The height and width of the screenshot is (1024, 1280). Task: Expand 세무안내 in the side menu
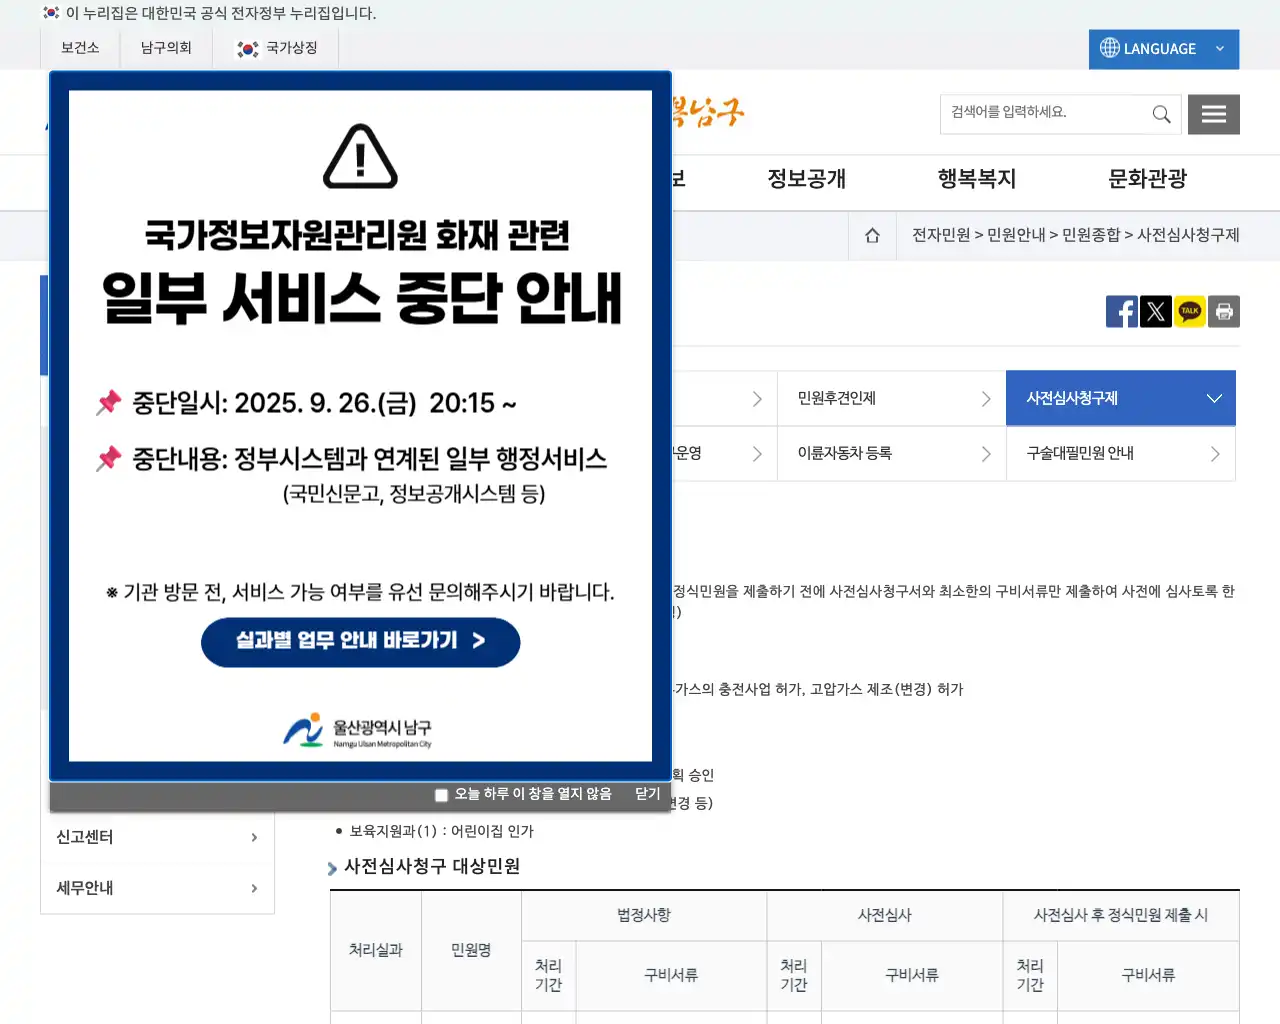[x=157, y=888]
